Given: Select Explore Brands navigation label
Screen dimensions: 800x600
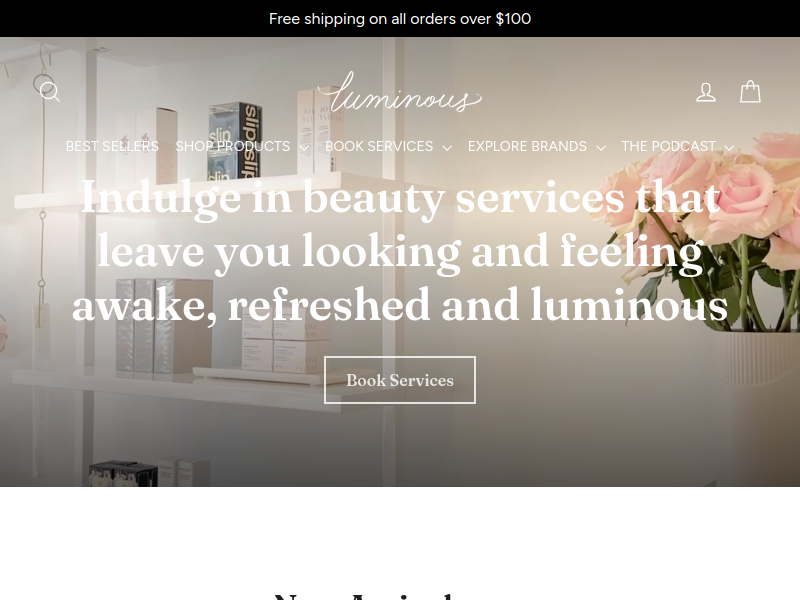Looking at the screenshot, I should (527, 146).
